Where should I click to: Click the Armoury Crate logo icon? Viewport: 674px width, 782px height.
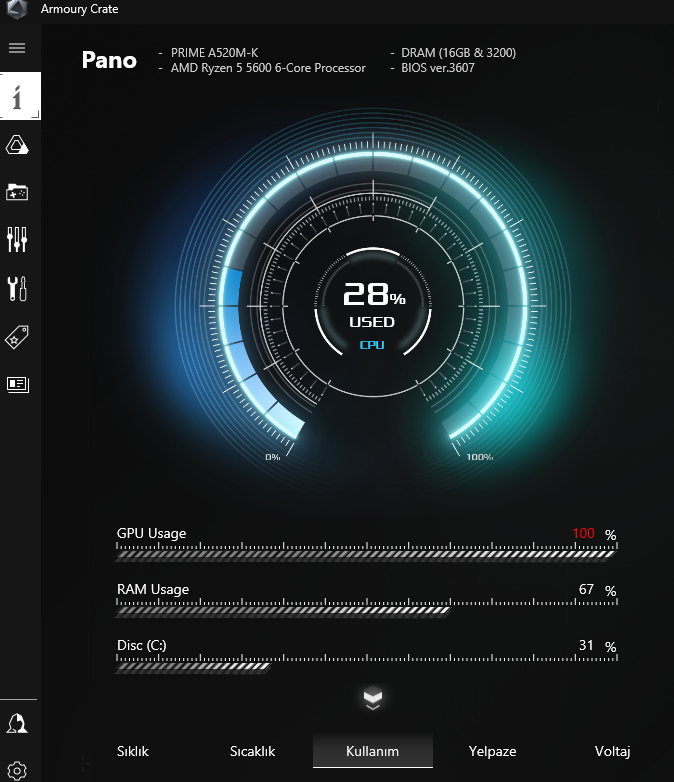click(x=16, y=9)
